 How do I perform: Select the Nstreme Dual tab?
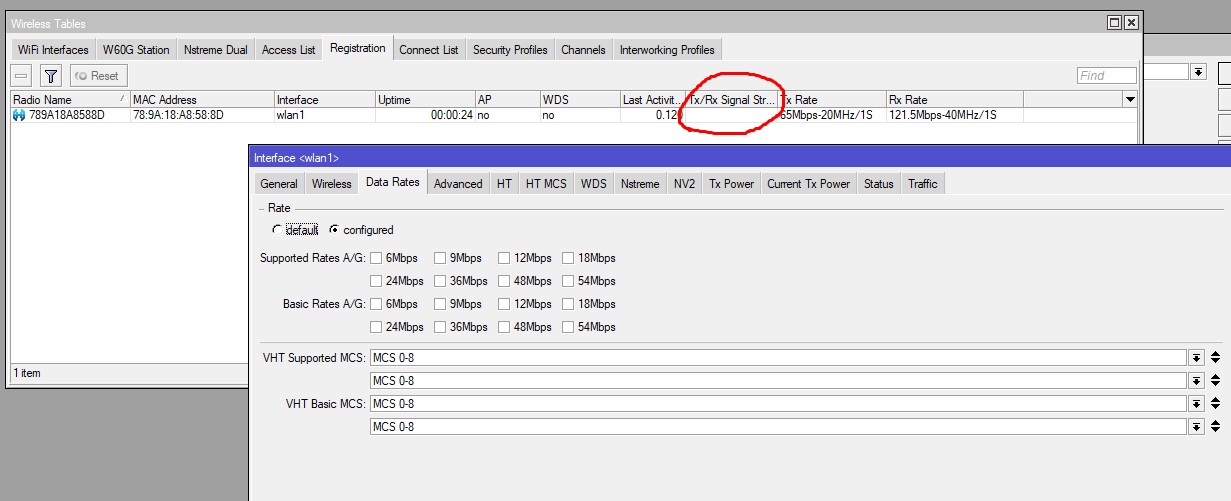[x=216, y=49]
